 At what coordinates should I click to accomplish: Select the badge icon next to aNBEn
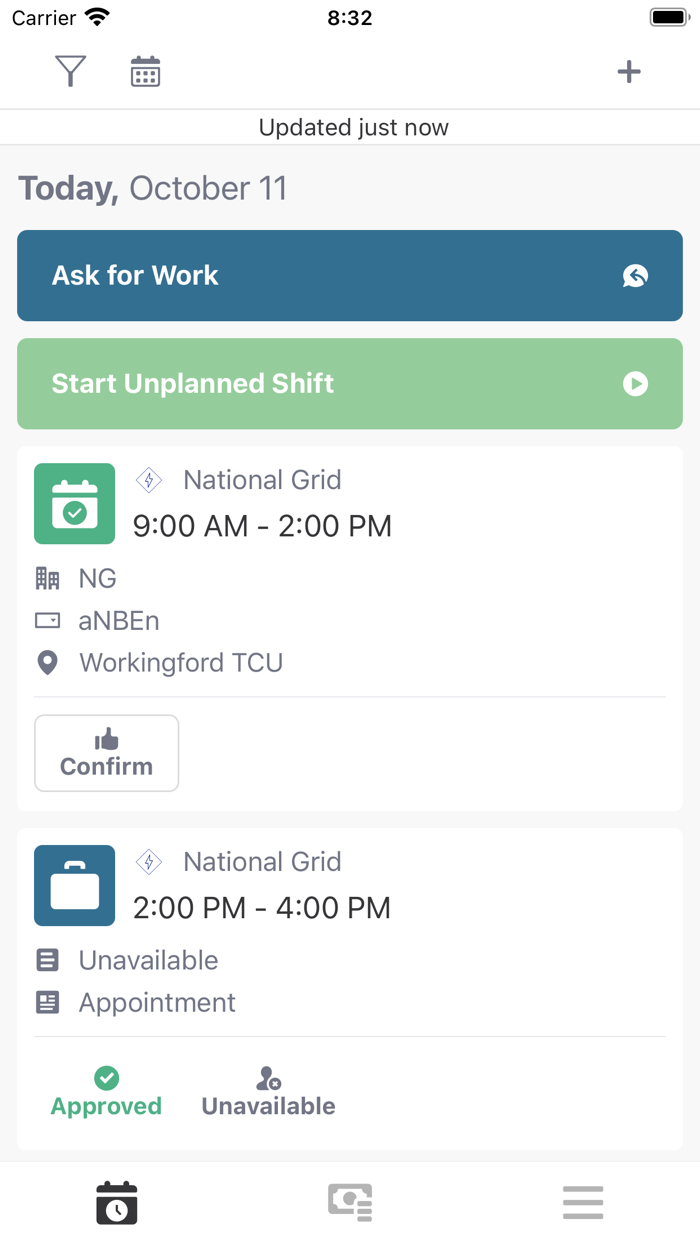coord(47,620)
